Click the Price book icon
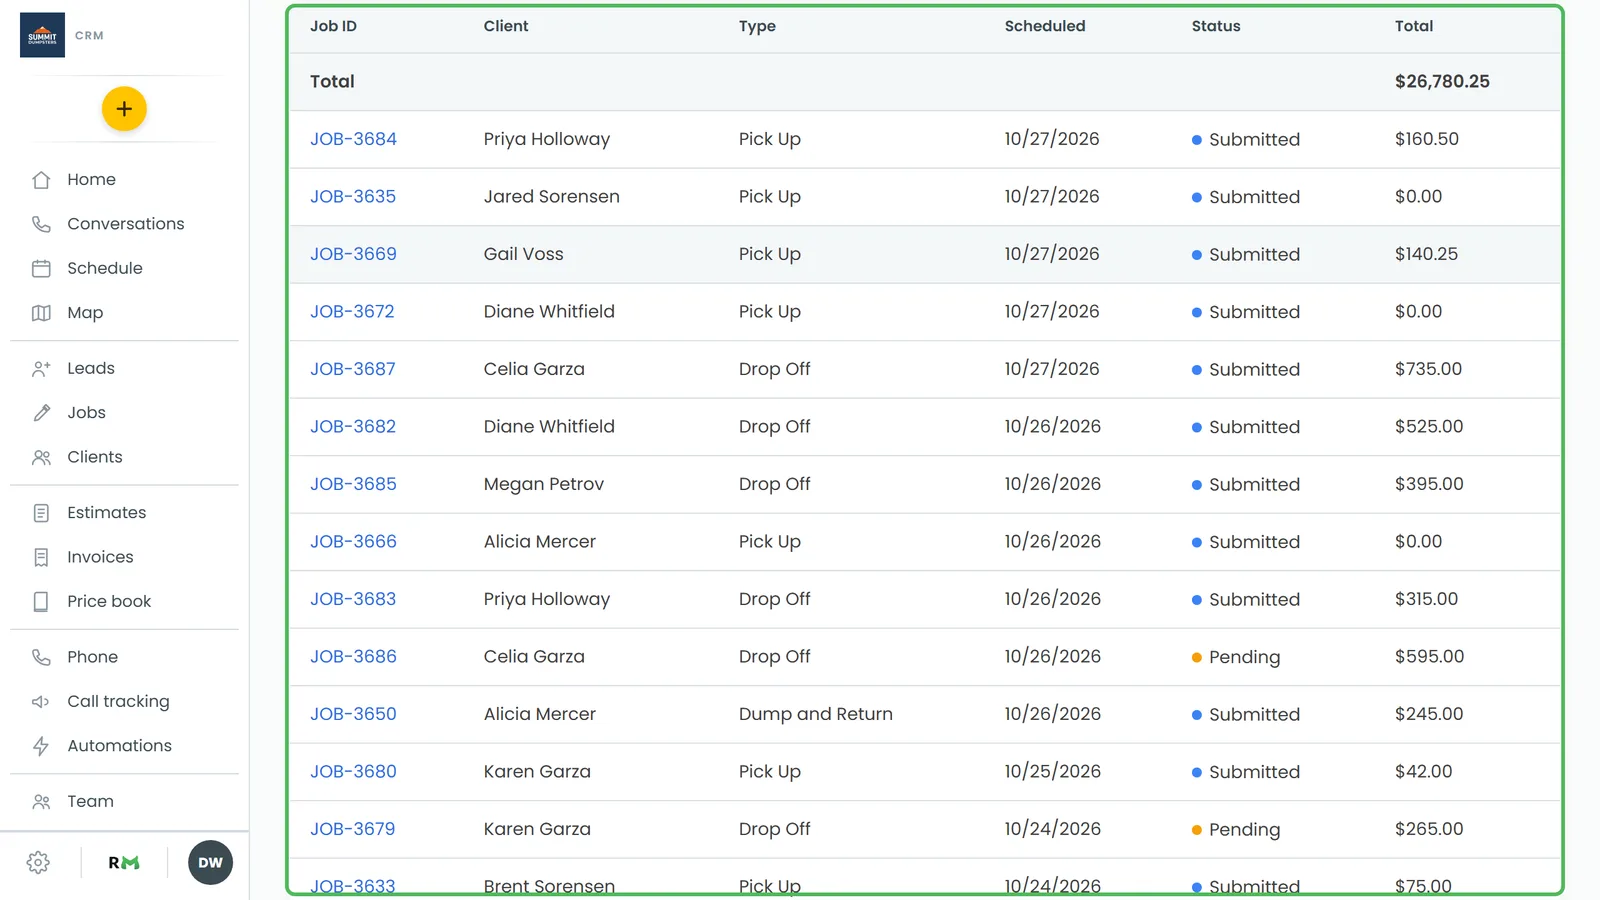The height and width of the screenshot is (900, 1600). [x=41, y=601]
